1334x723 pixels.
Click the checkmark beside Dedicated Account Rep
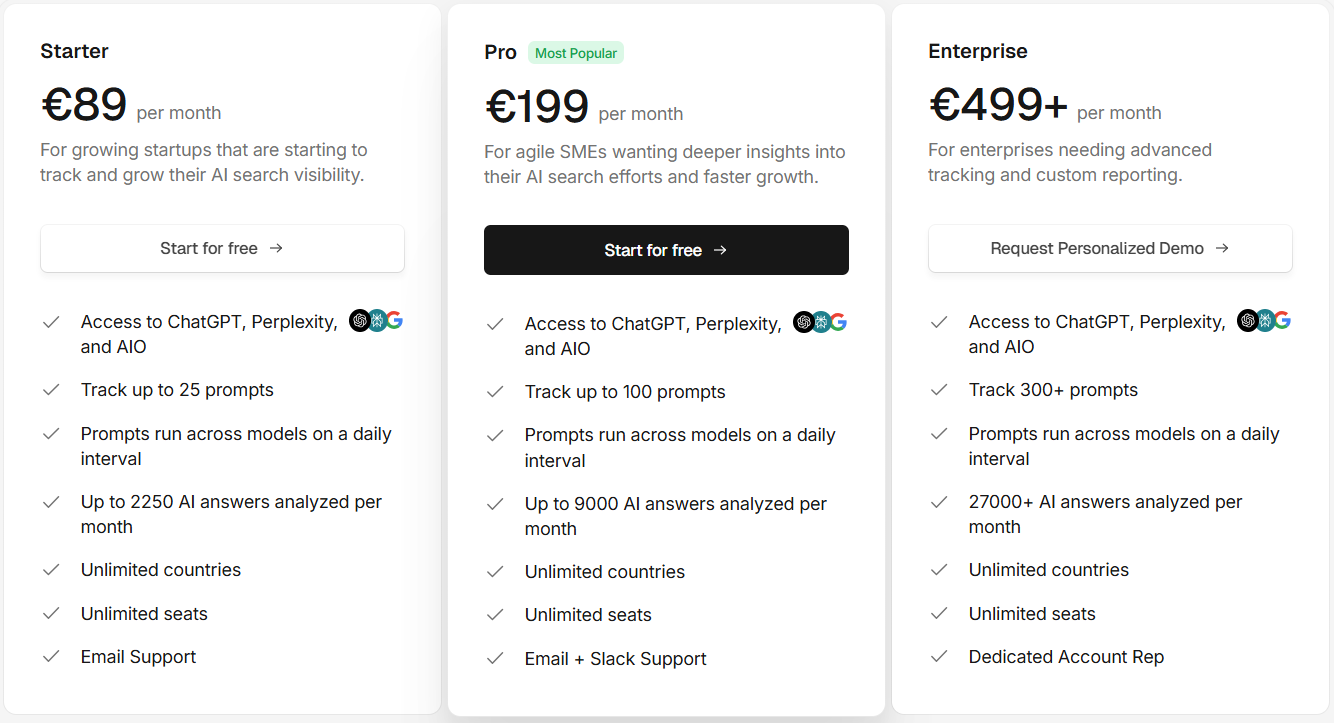pos(939,656)
